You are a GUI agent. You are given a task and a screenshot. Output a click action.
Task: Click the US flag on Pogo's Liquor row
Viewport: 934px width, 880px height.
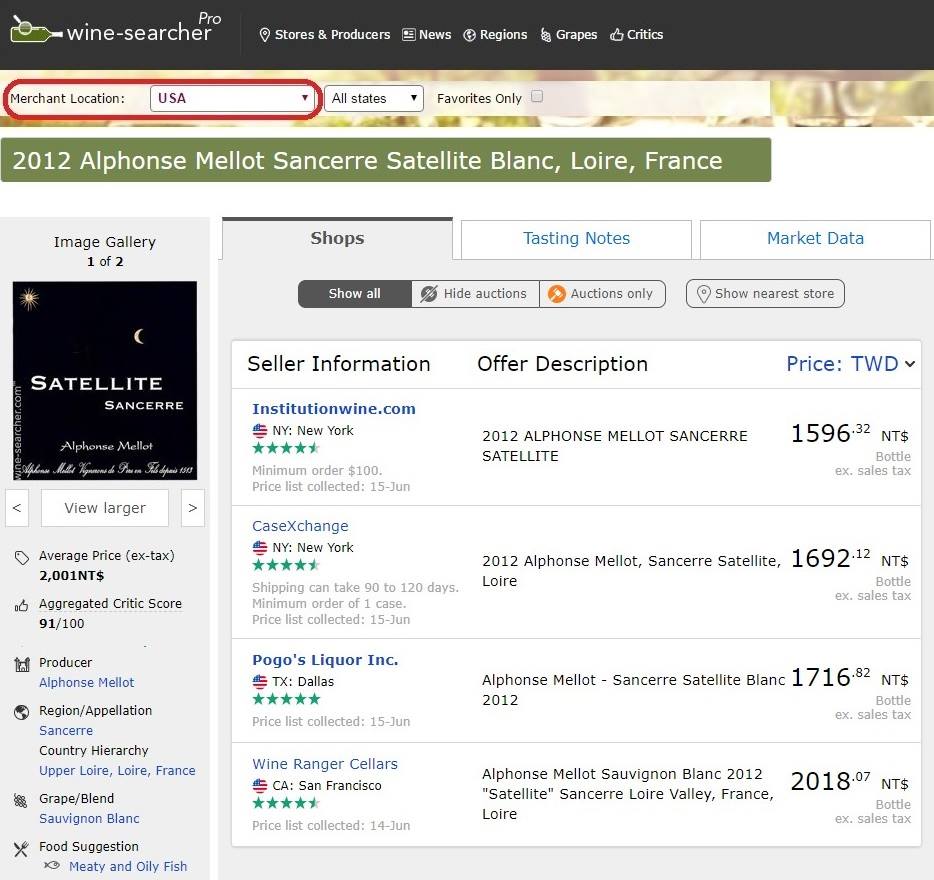(x=260, y=681)
